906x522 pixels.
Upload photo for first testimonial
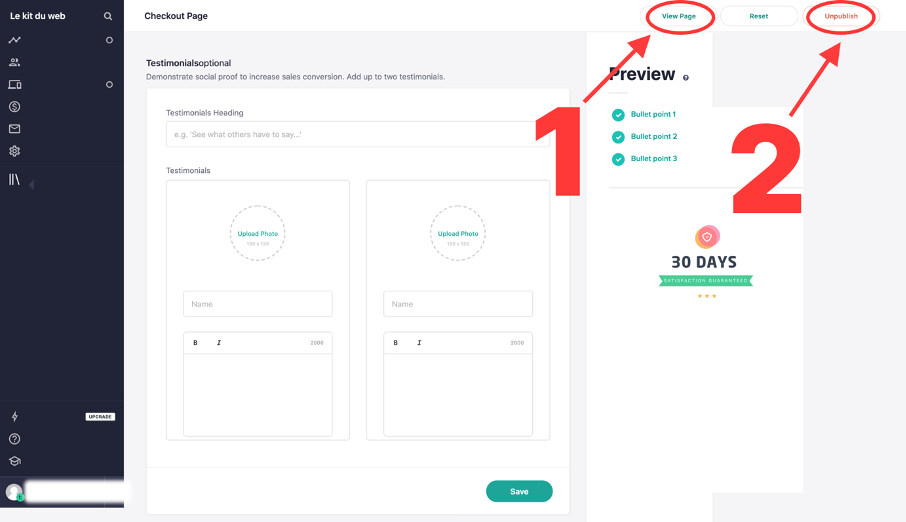pos(258,234)
